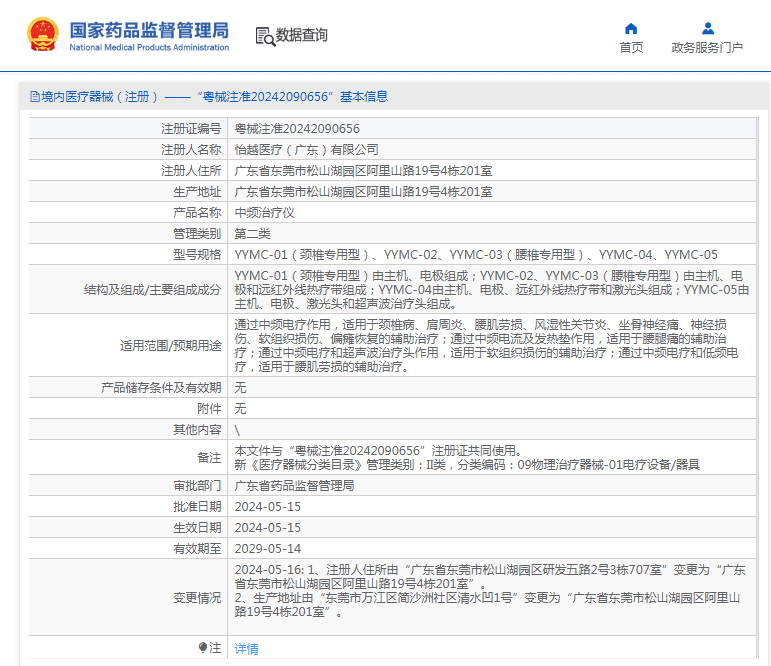Open the 数据查询 magnifier icon
The height and width of the screenshot is (666, 771).
(x=265, y=36)
